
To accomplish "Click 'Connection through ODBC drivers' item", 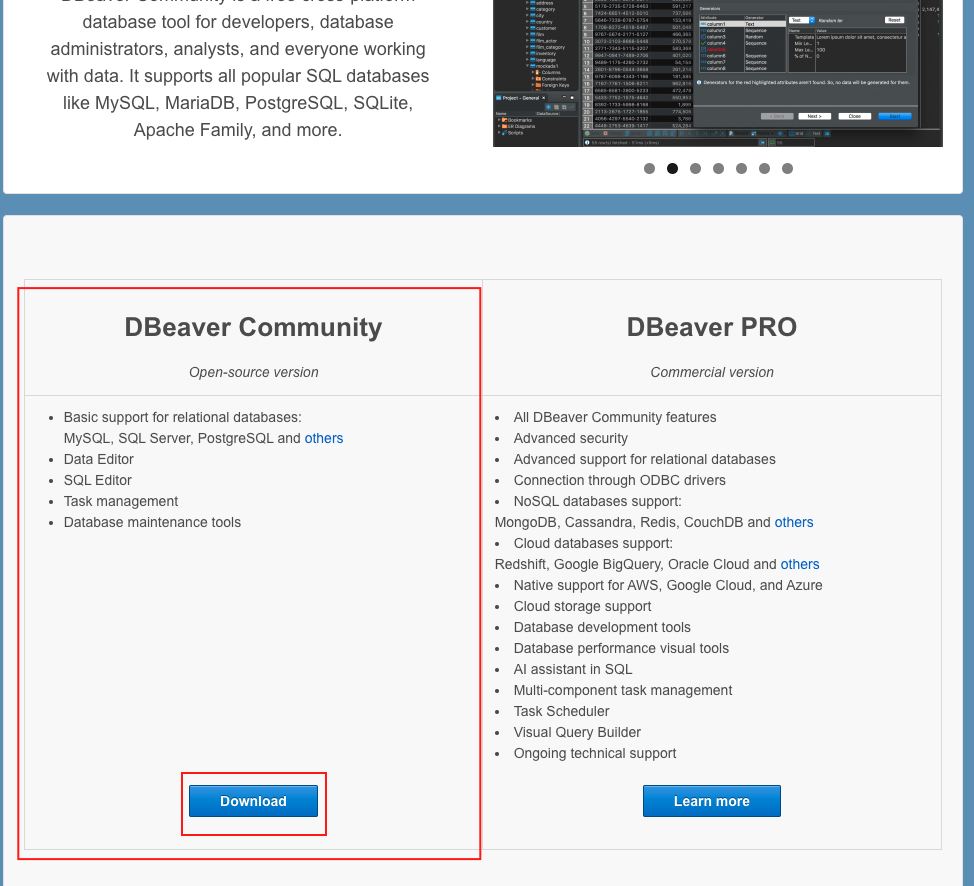I will coord(620,480).
